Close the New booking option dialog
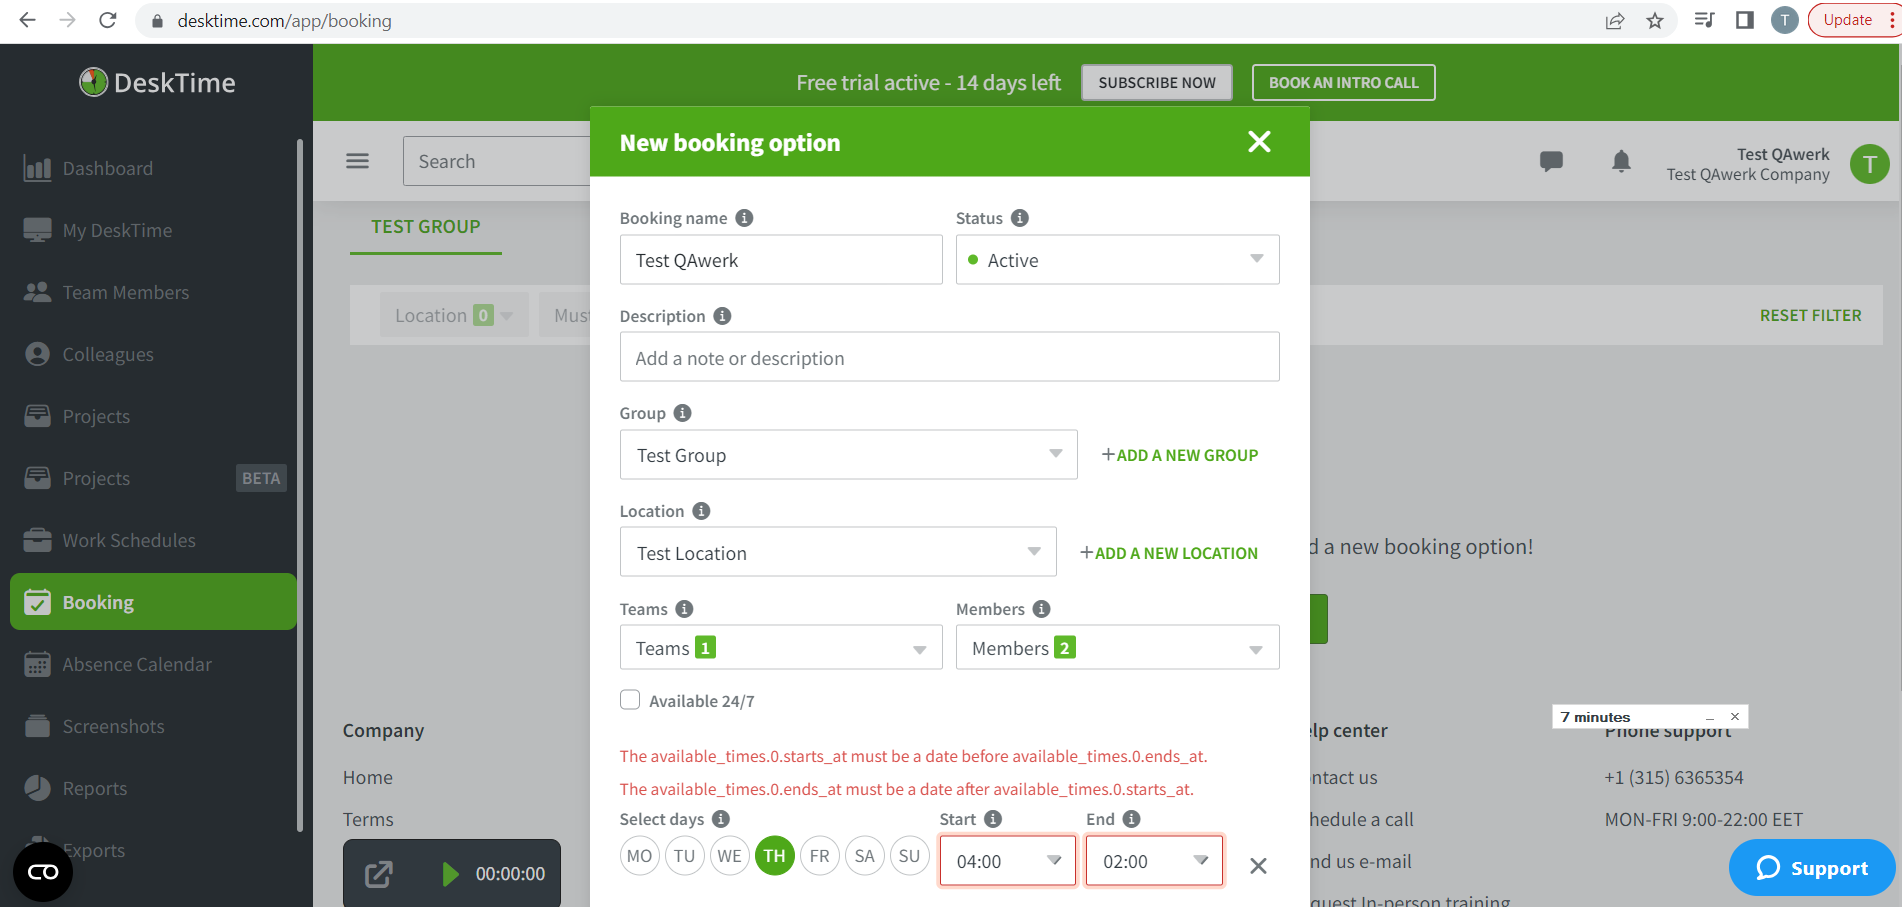The image size is (1902, 907). (x=1259, y=142)
